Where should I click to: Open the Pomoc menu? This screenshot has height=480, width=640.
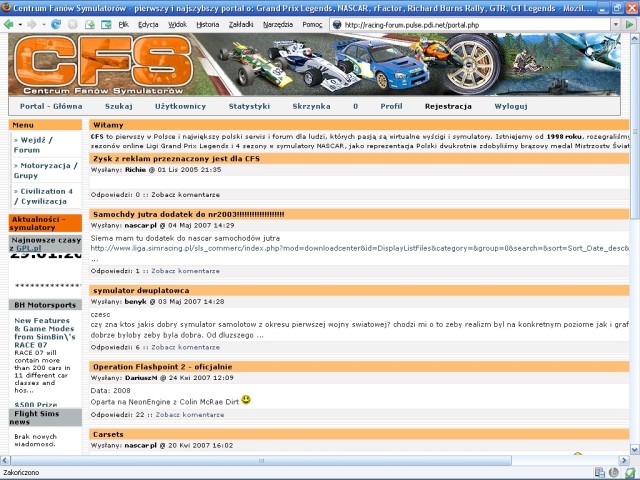312,24
